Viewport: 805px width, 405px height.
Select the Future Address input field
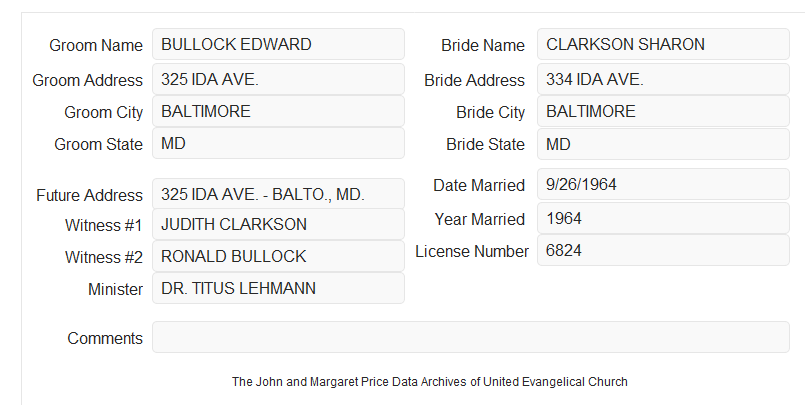tap(278, 194)
